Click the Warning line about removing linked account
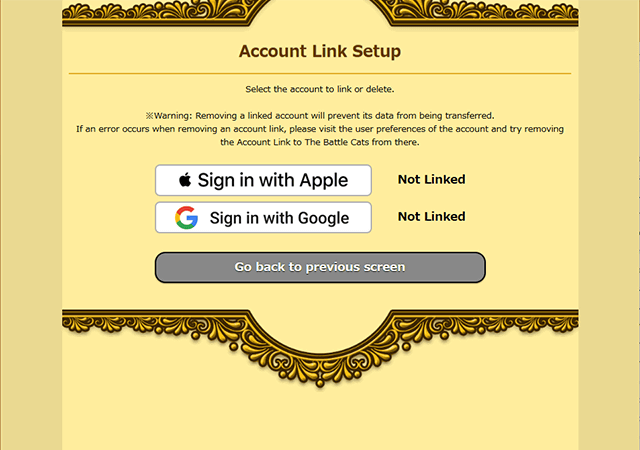The image size is (640, 450). coord(320,116)
